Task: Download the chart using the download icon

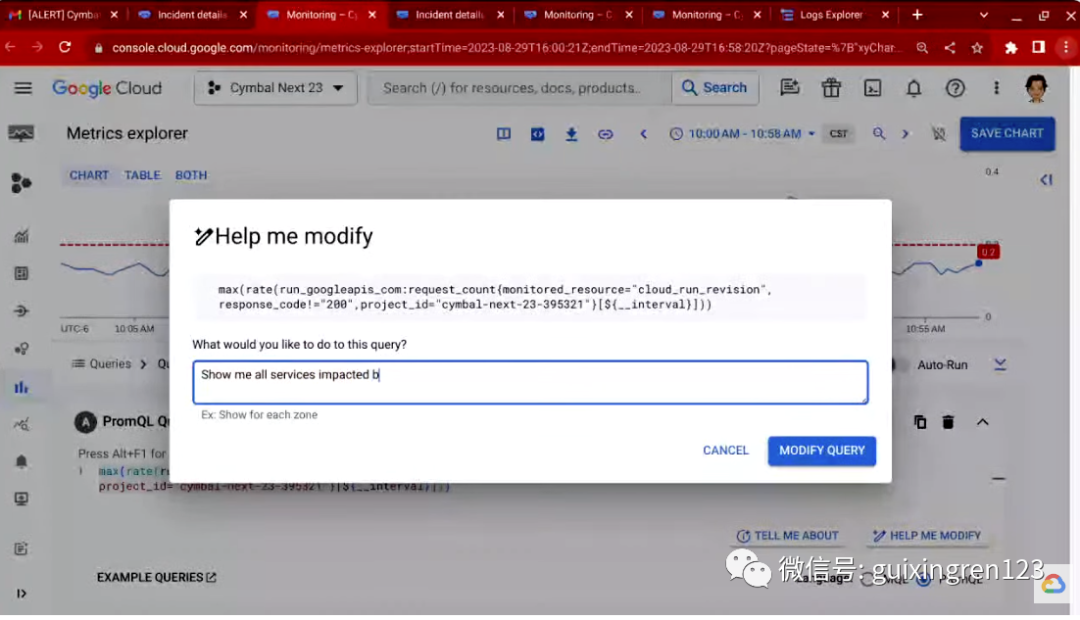Action: click(x=571, y=134)
